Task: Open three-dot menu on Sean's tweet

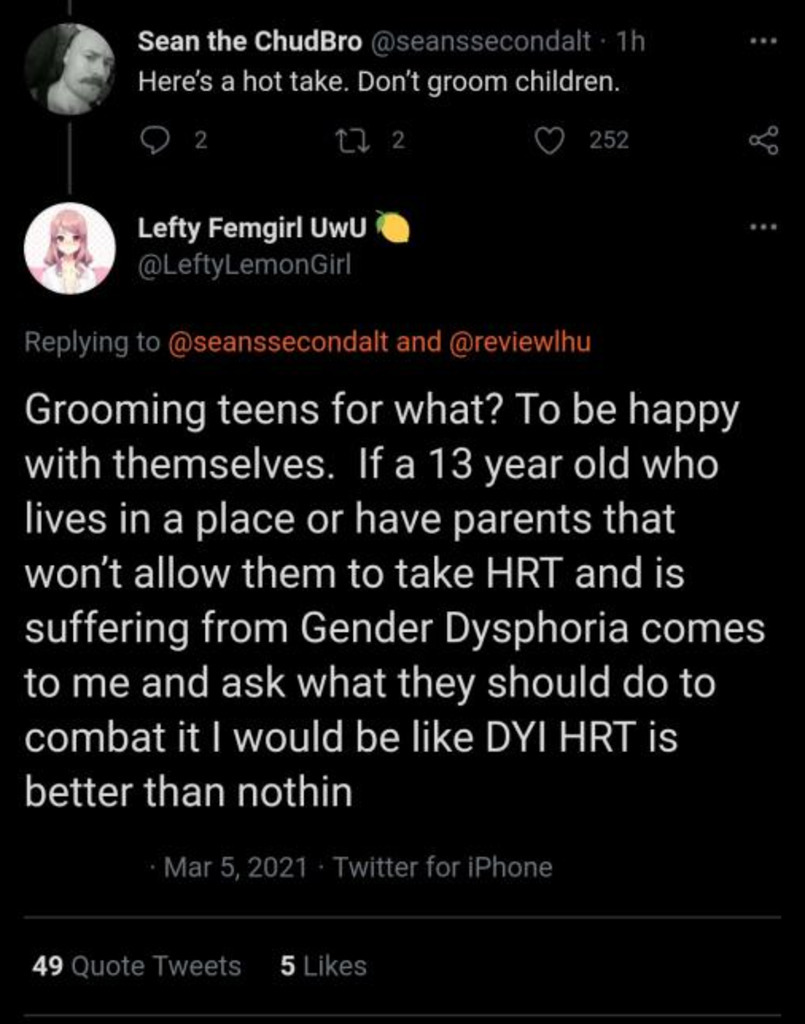Action: pos(763,41)
